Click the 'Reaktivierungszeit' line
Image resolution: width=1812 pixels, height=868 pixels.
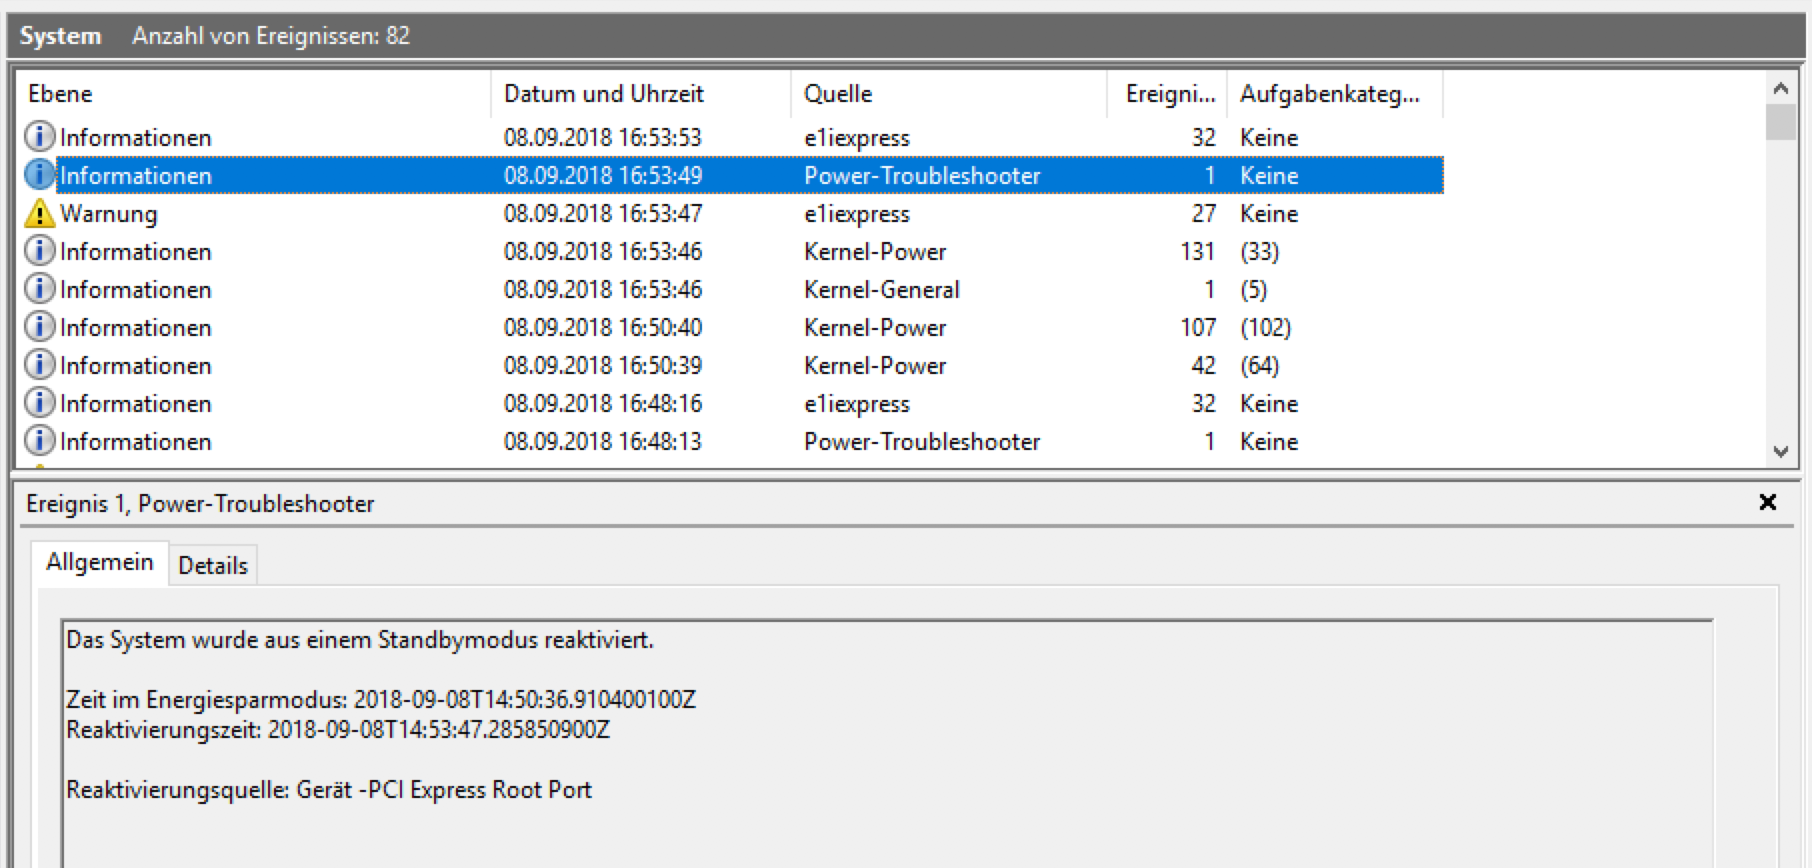point(338,729)
